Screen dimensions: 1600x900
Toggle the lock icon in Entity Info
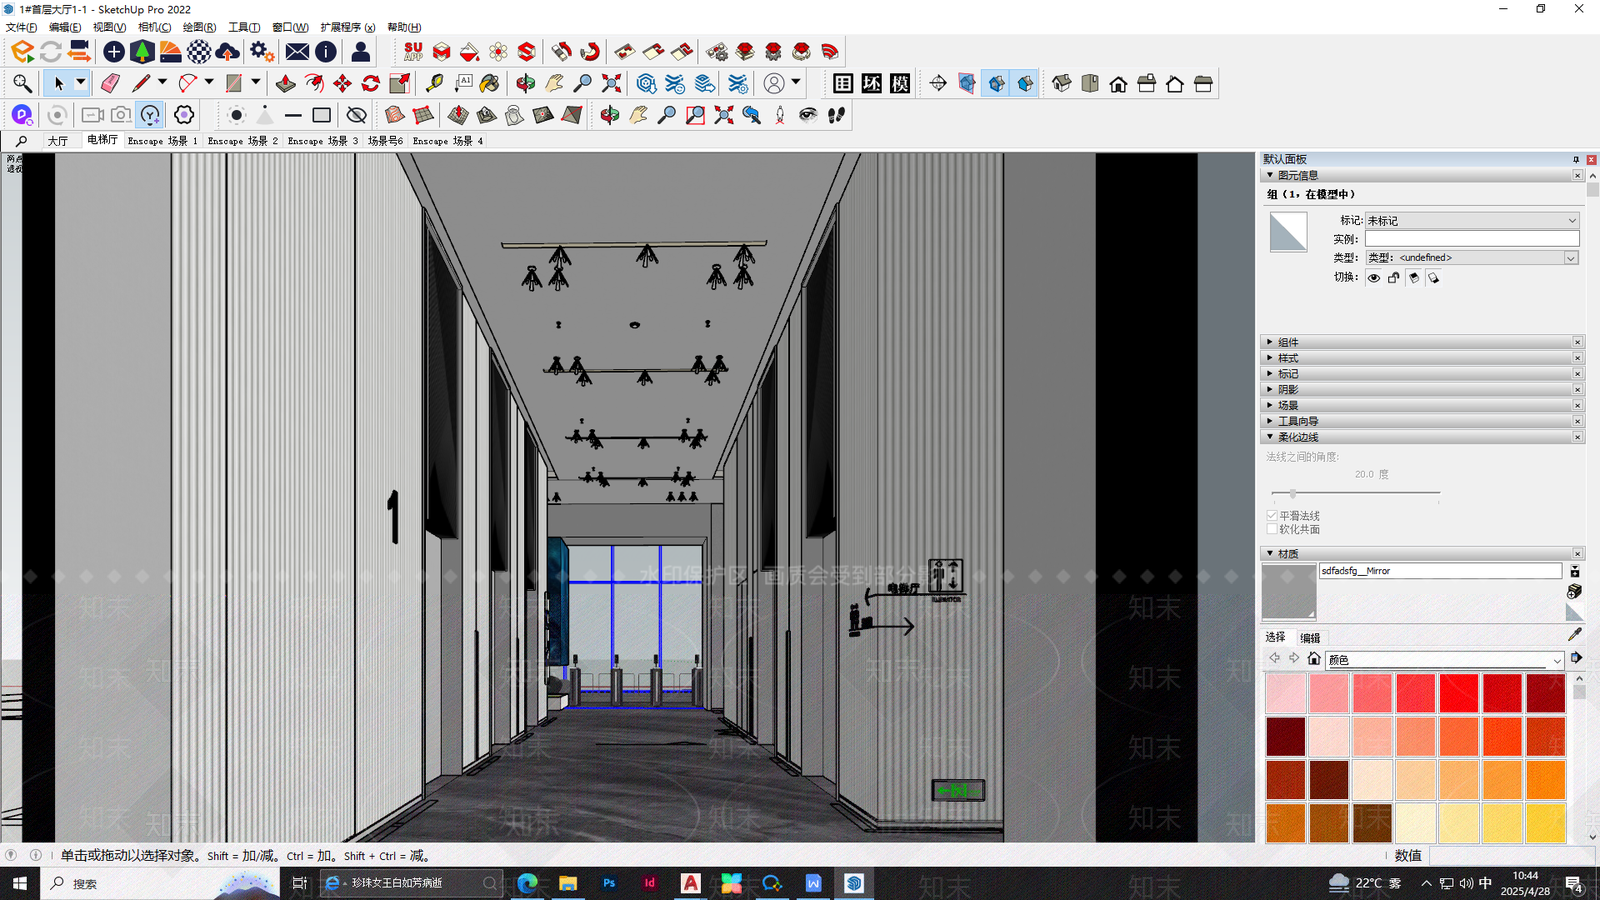coord(1394,278)
